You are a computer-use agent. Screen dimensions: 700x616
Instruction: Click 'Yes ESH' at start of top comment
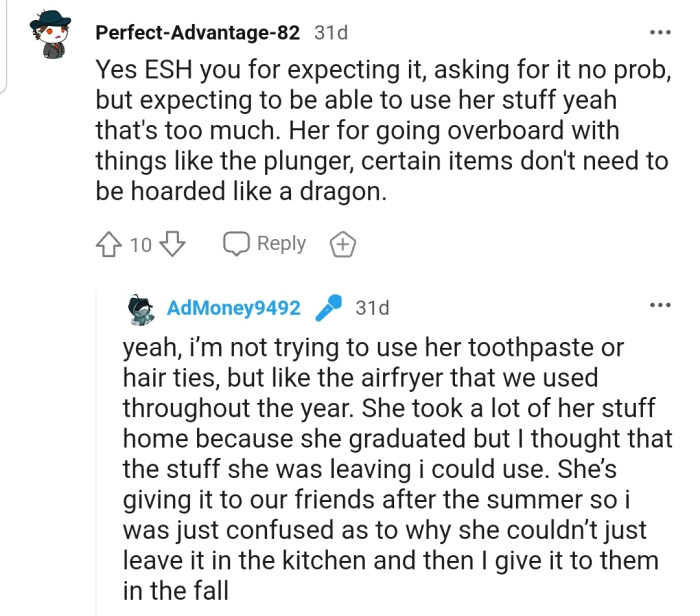(135, 70)
